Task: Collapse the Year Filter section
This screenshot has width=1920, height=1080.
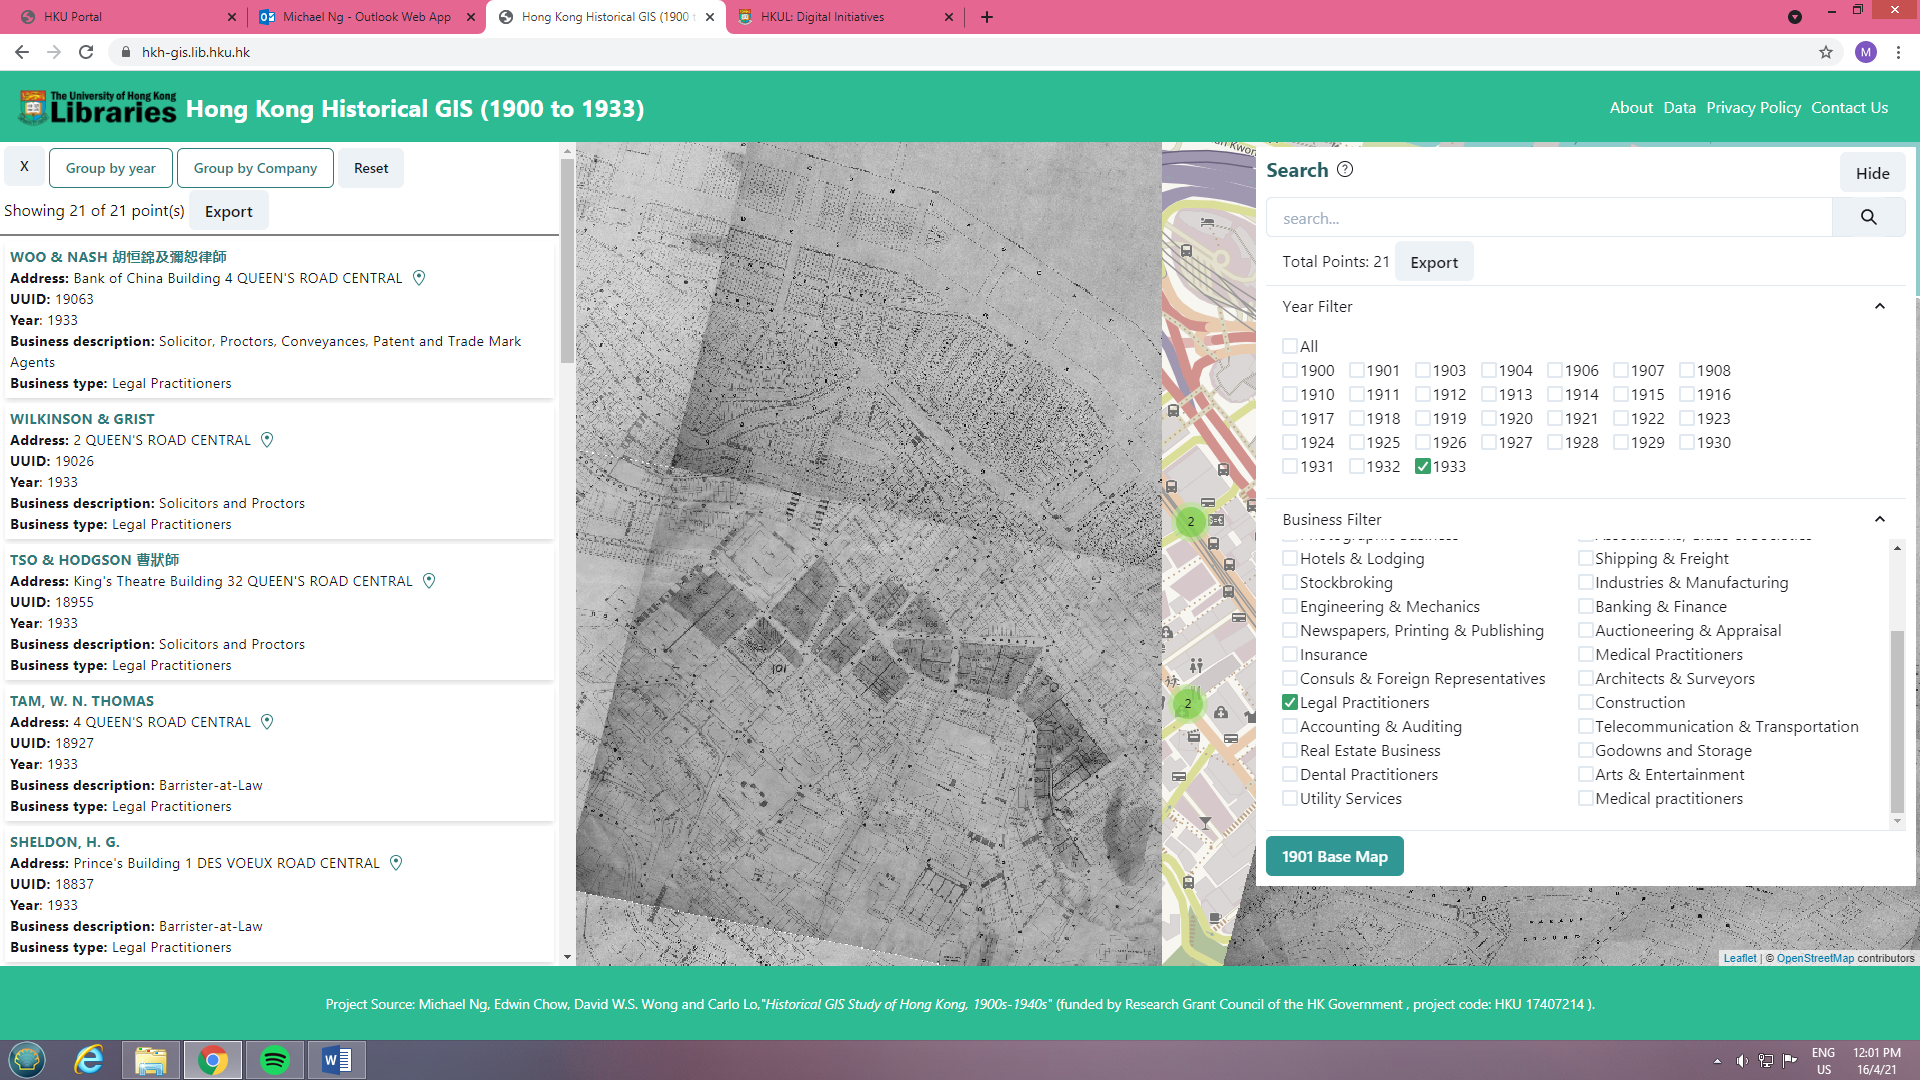Action: [x=1879, y=307]
